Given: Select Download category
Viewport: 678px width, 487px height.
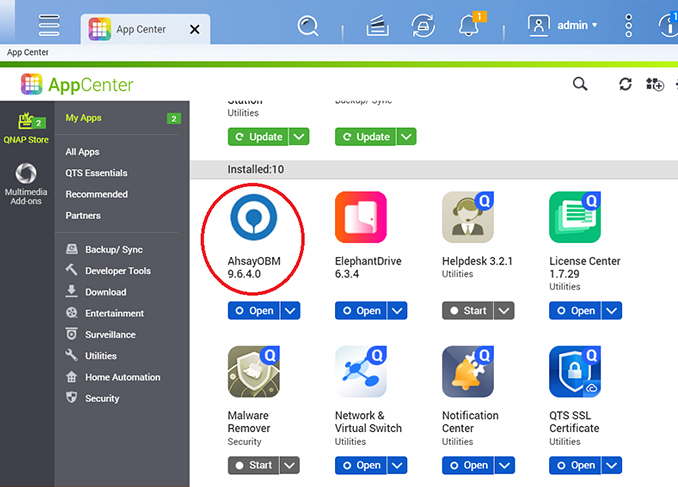Looking at the screenshot, I should 96,292.
